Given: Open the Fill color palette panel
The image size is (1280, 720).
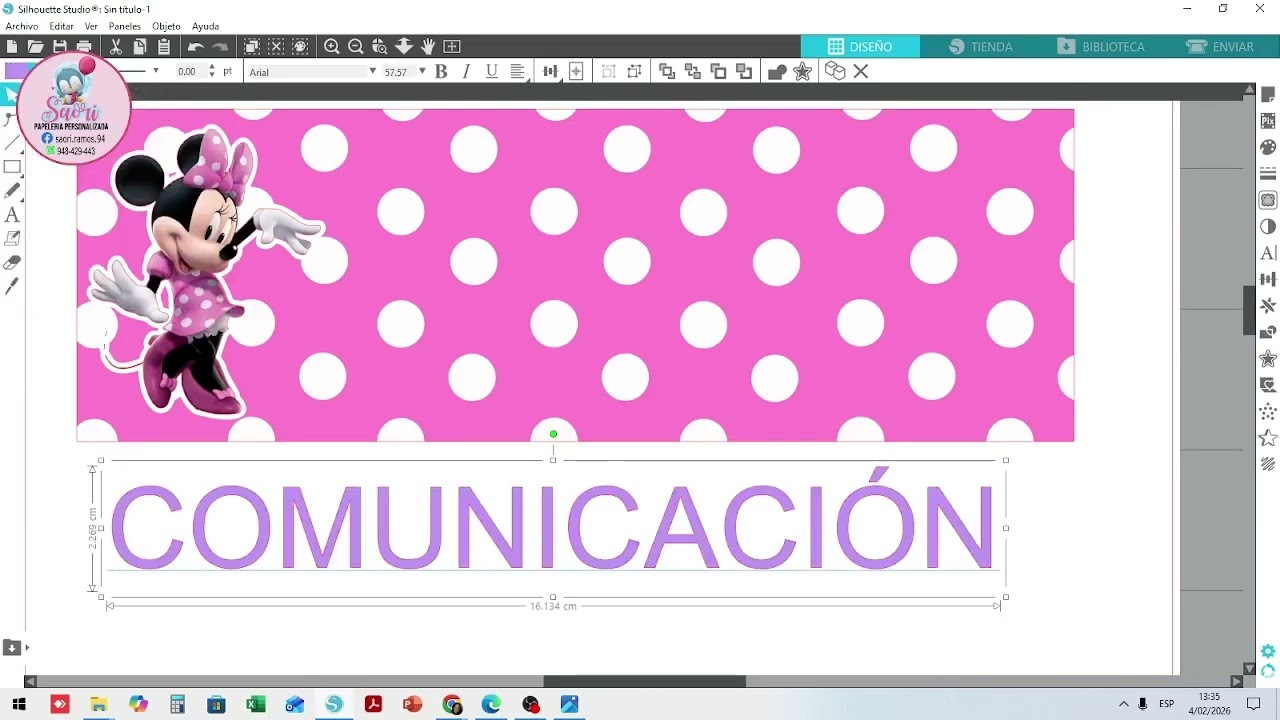Looking at the screenshot, I should click(1268, 147).
